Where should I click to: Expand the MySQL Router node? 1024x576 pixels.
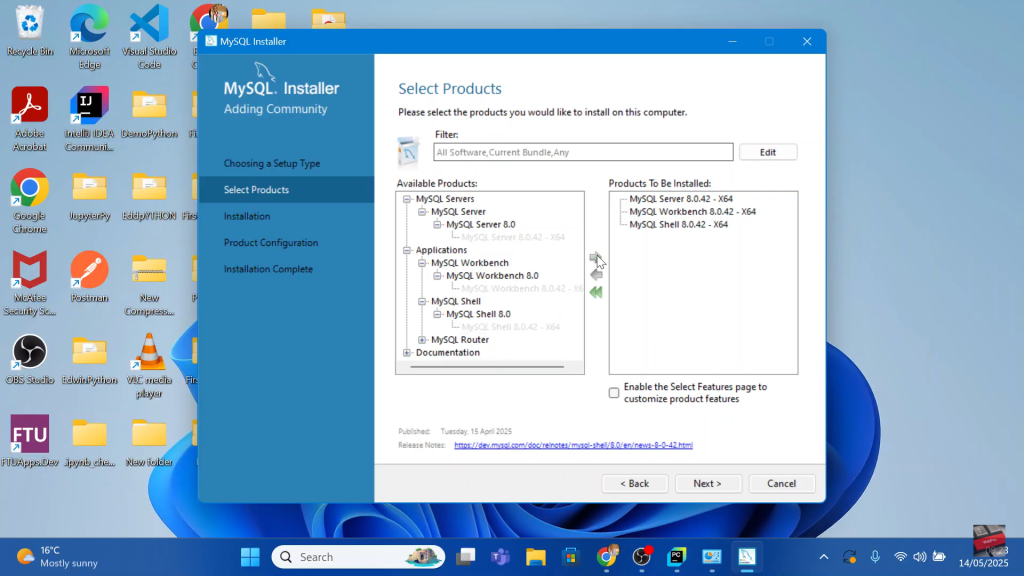pyautogui.click(x=422, y=340)
